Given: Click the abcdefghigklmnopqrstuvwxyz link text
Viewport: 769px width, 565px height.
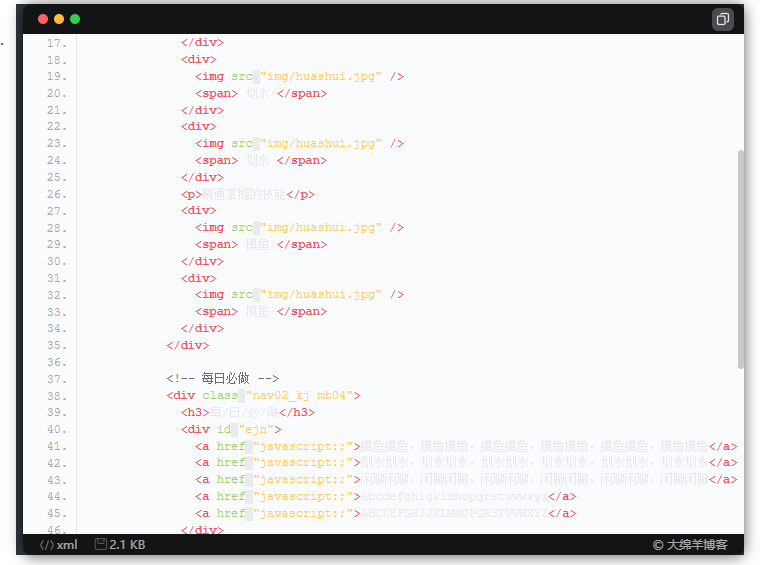Looking at the screenshot, I should [x=454, y=497].
